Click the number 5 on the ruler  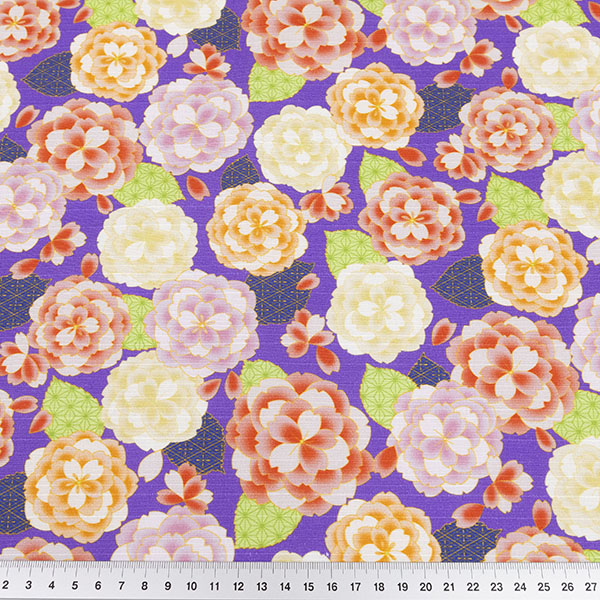pyautogui.click(x=75, y=585)
